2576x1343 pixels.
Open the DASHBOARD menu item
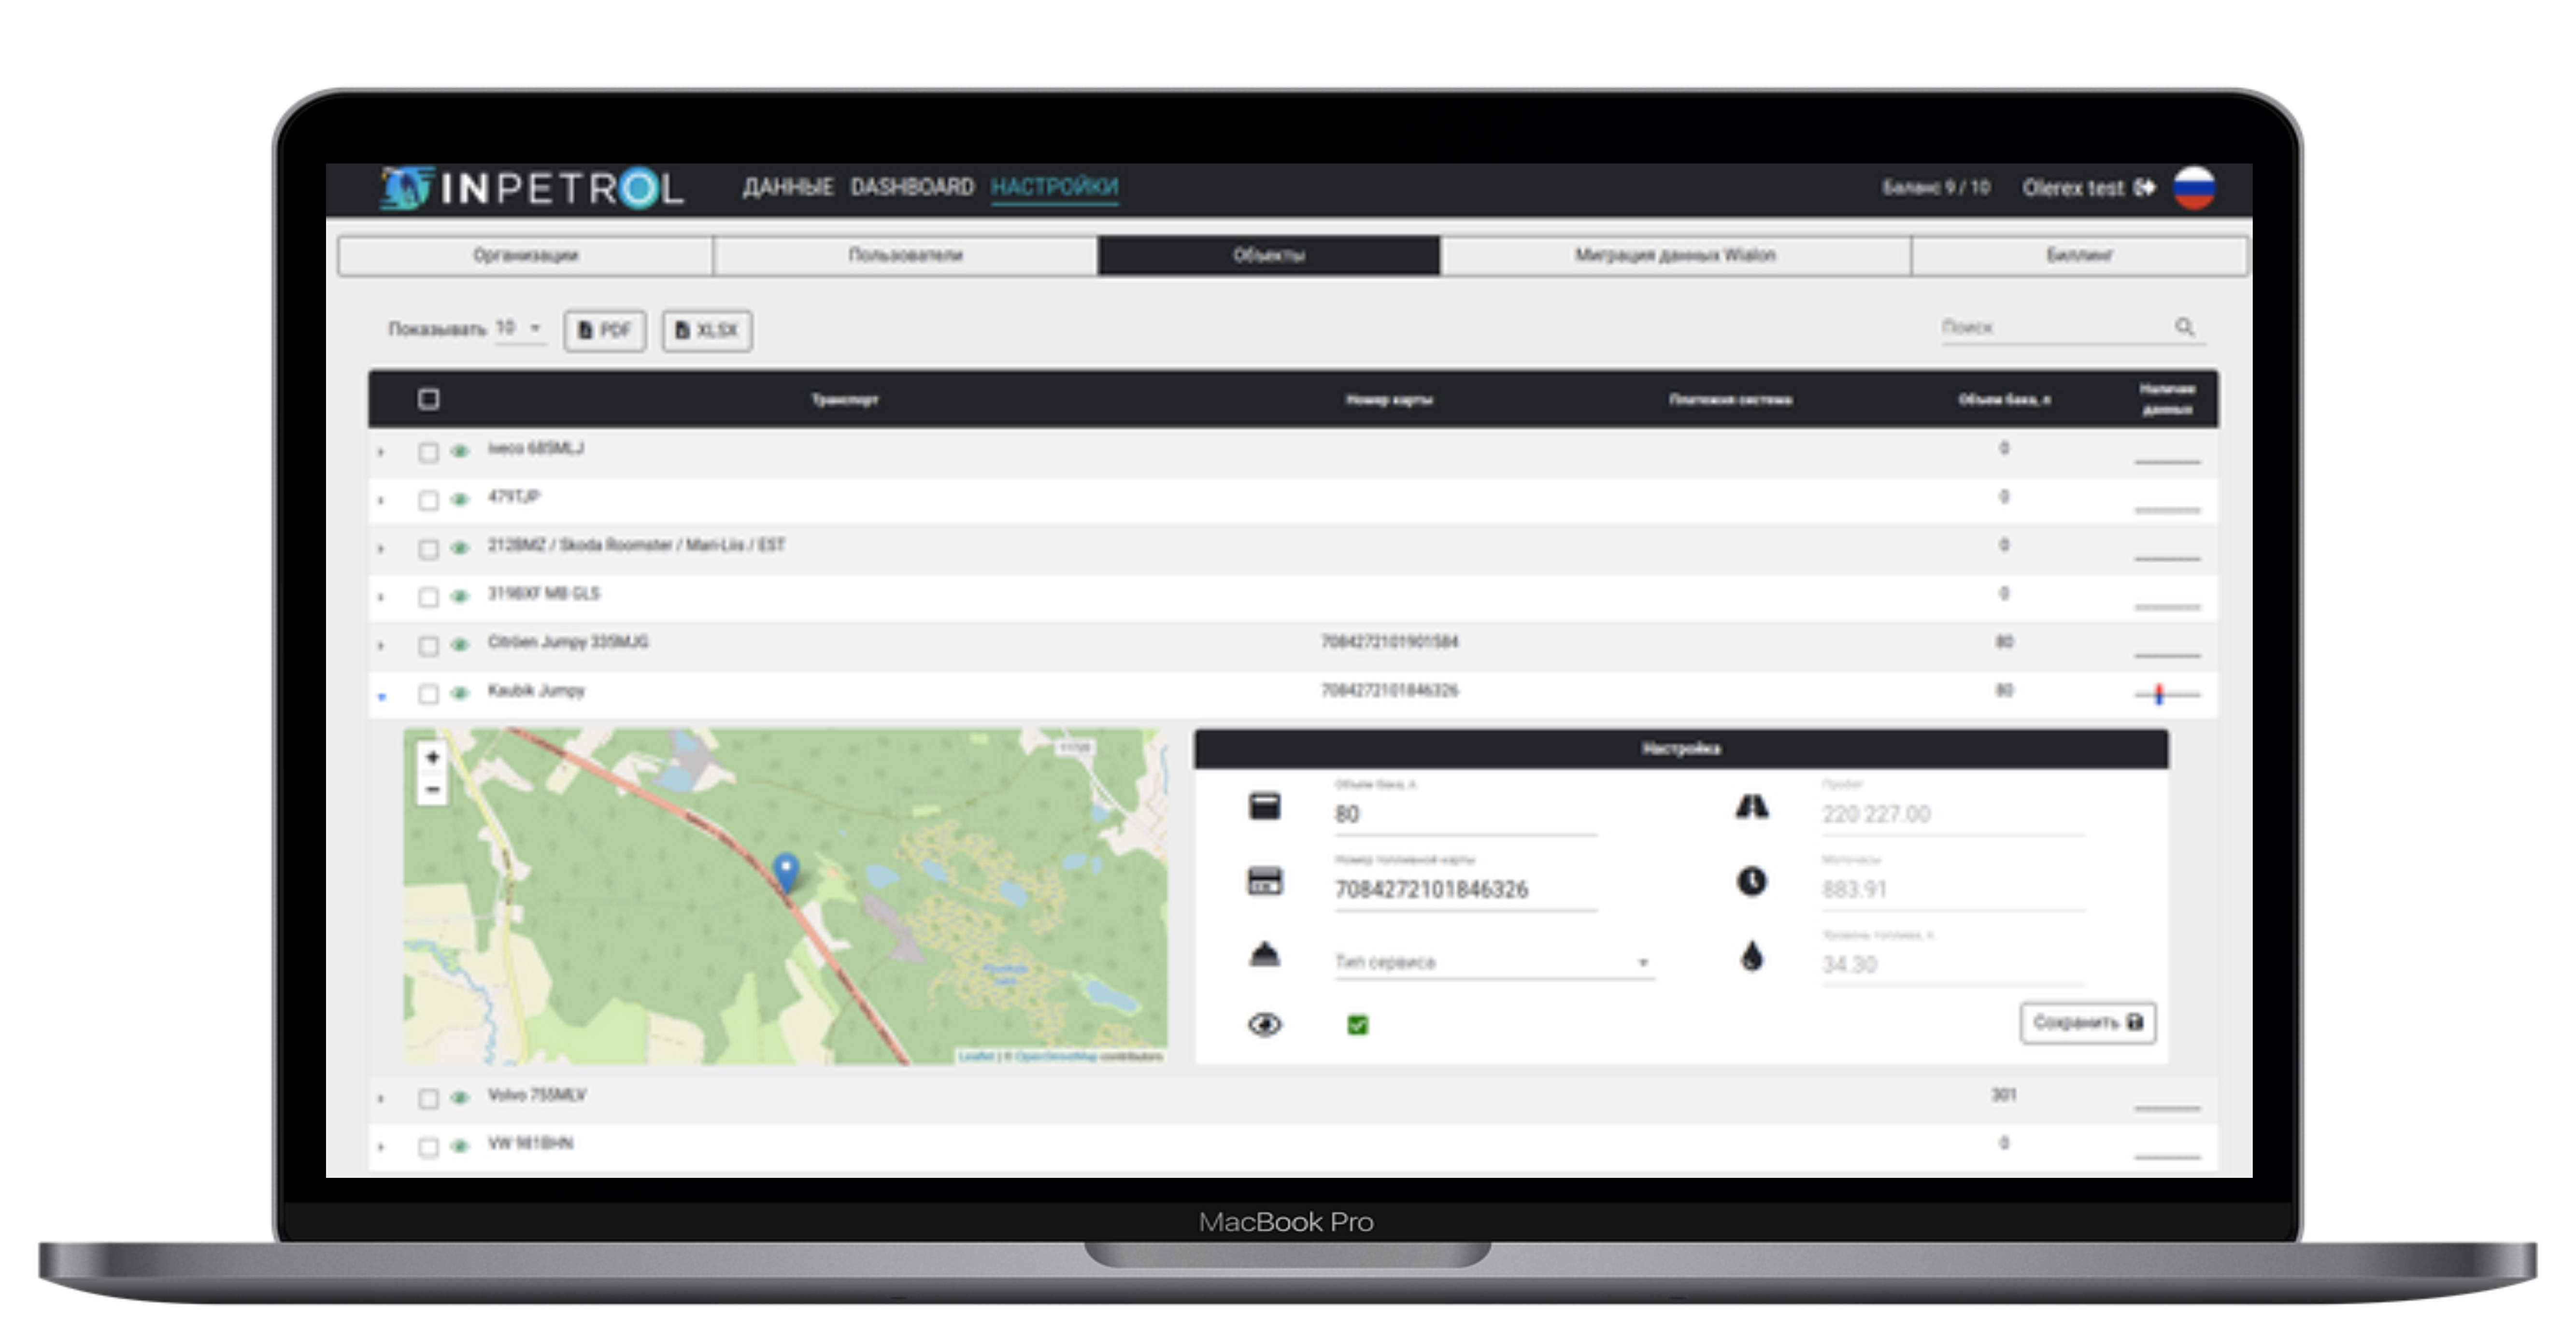pyautogui.click(x=911, y=187)
